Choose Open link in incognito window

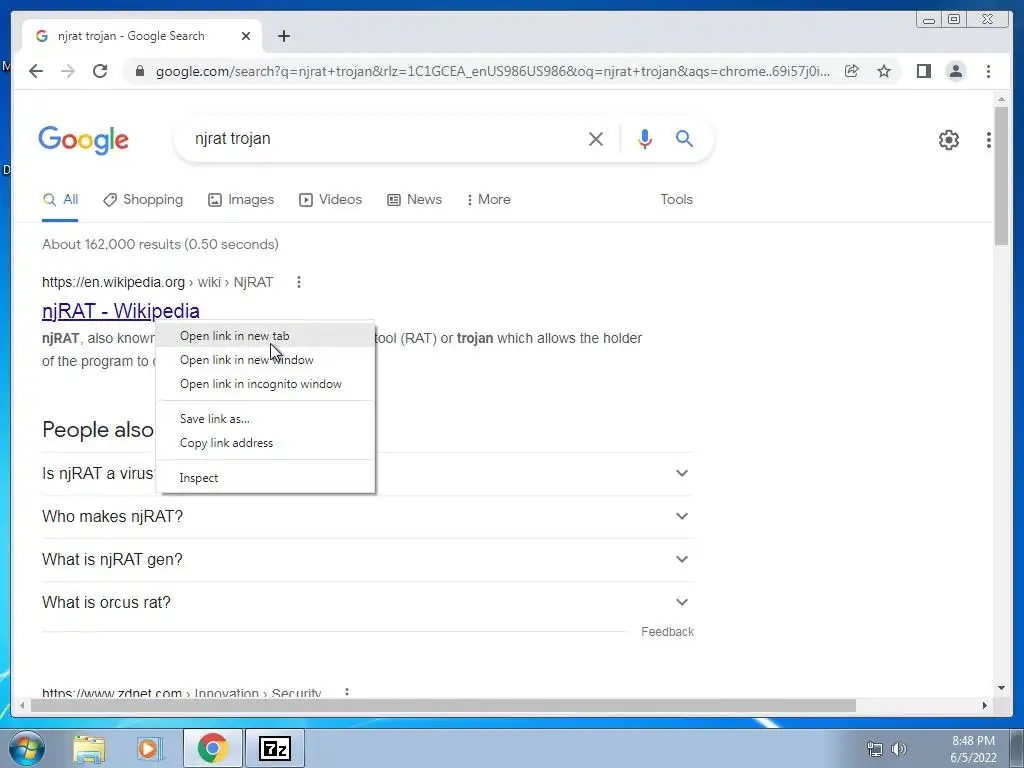pyautogui.click(x=266, y=384)
